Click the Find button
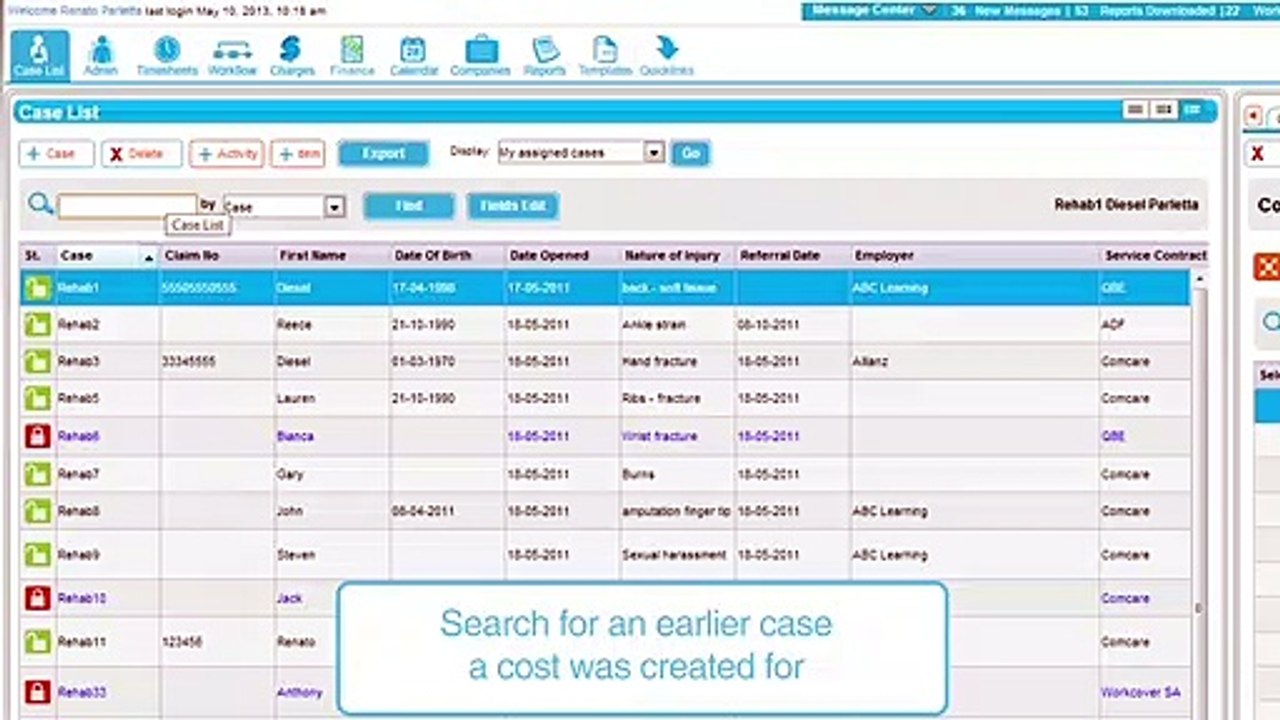 [x=409, y=205]
